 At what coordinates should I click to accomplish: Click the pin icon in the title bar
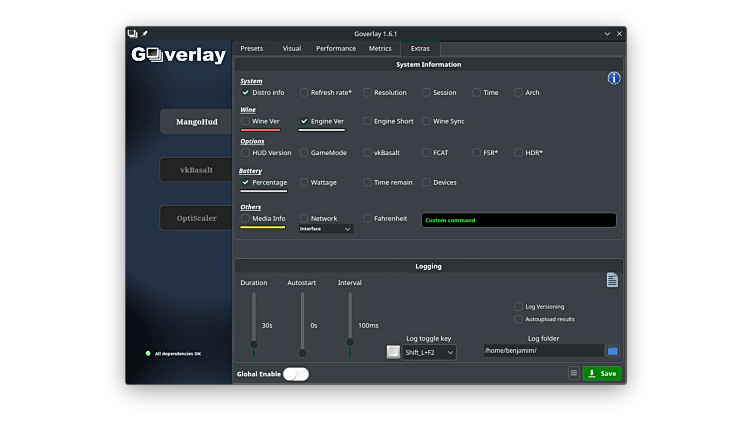pyautogui.click(x=145, y=33)
